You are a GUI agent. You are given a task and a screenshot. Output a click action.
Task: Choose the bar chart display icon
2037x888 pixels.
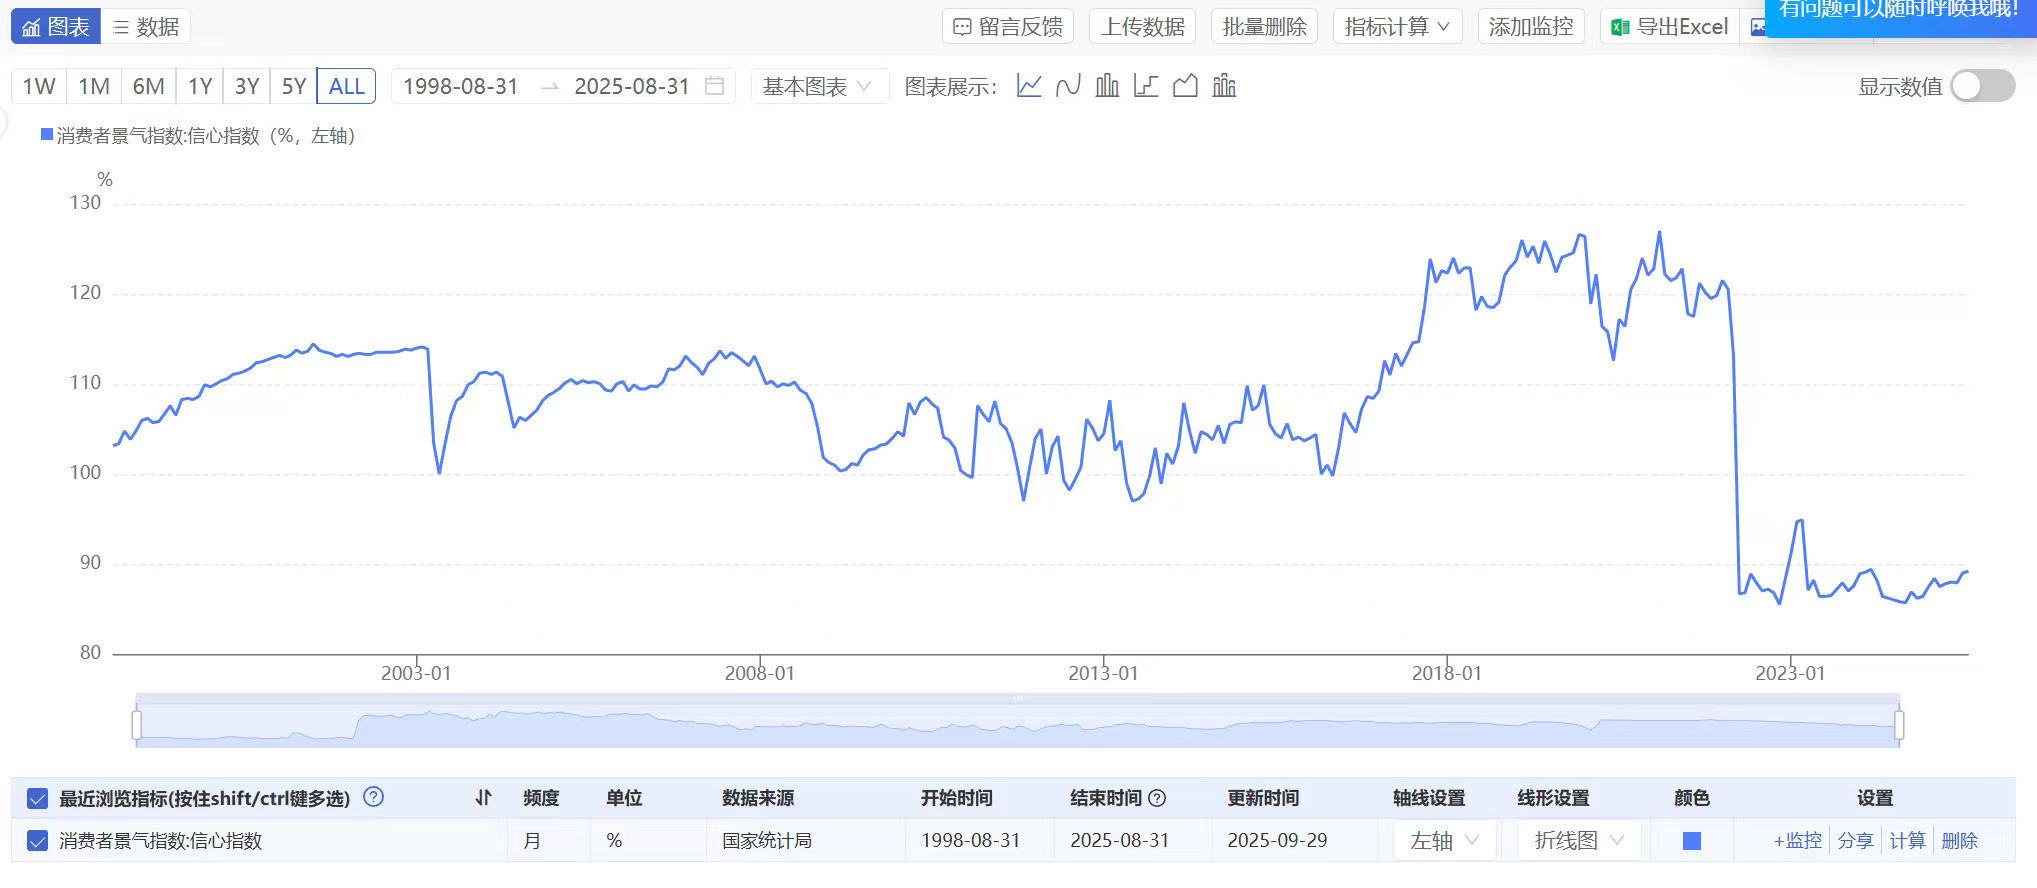1107,86
